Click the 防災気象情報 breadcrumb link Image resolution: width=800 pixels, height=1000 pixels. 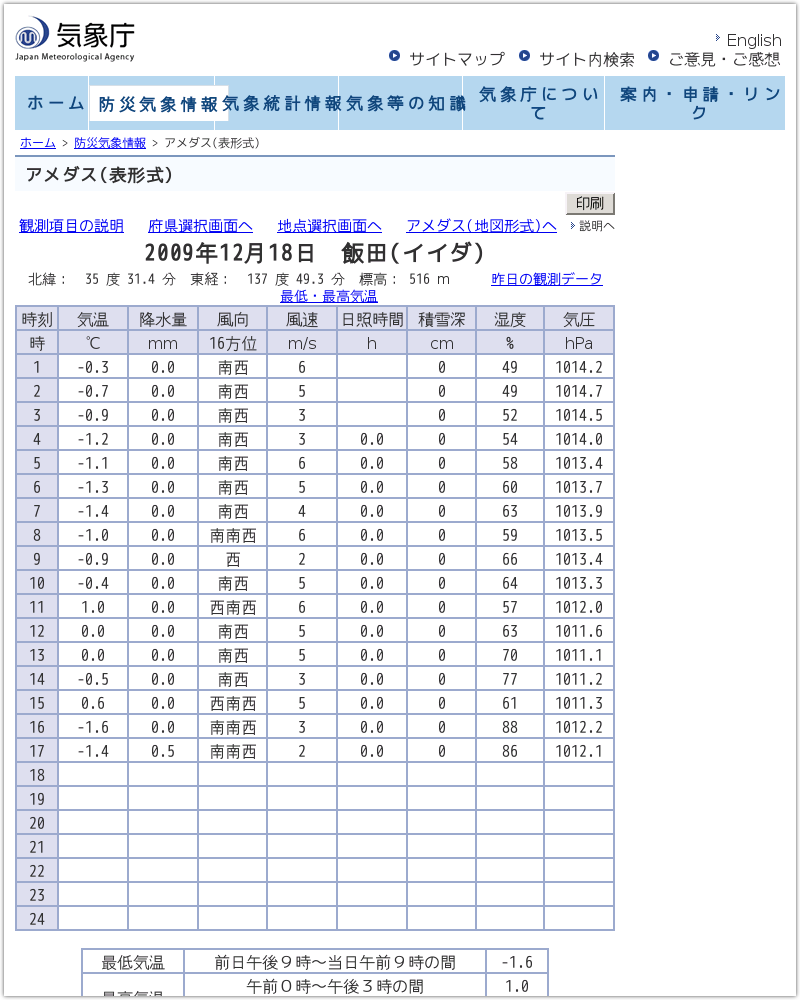coord(110,143)
